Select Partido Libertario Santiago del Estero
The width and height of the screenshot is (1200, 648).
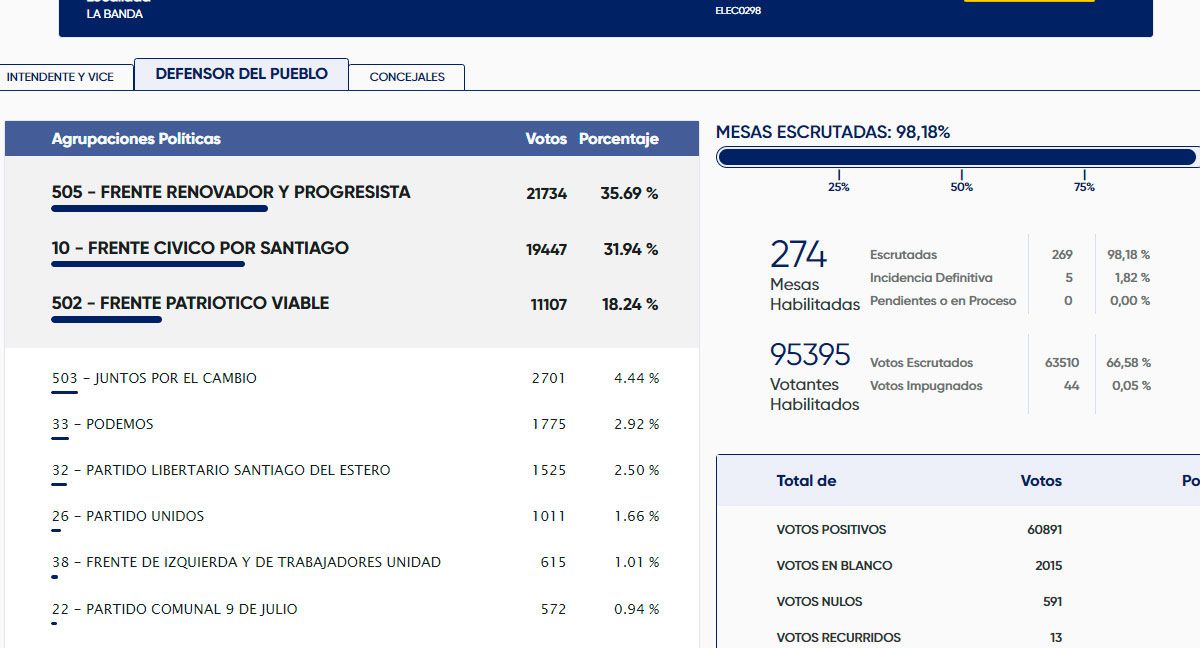tap(221, 470)
